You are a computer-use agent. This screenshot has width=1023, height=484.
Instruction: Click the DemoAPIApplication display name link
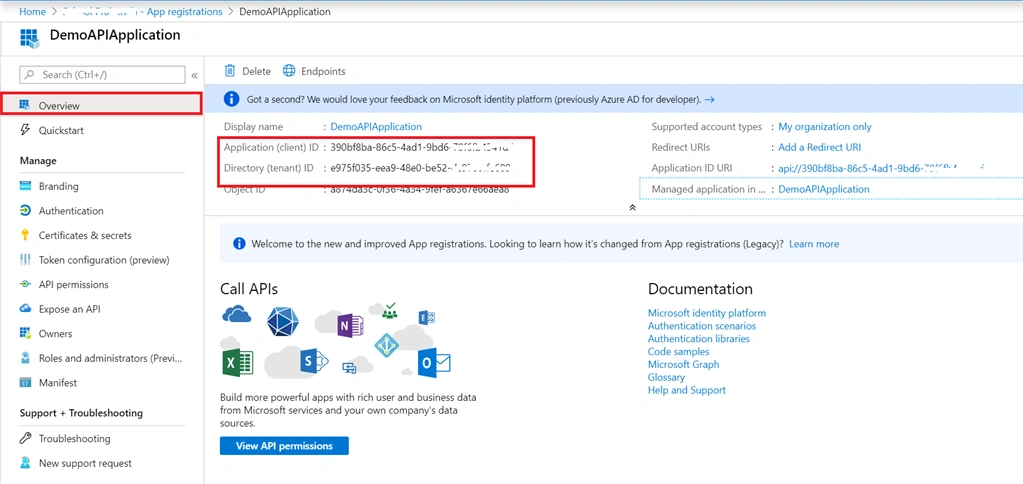(x=376, y=127)
